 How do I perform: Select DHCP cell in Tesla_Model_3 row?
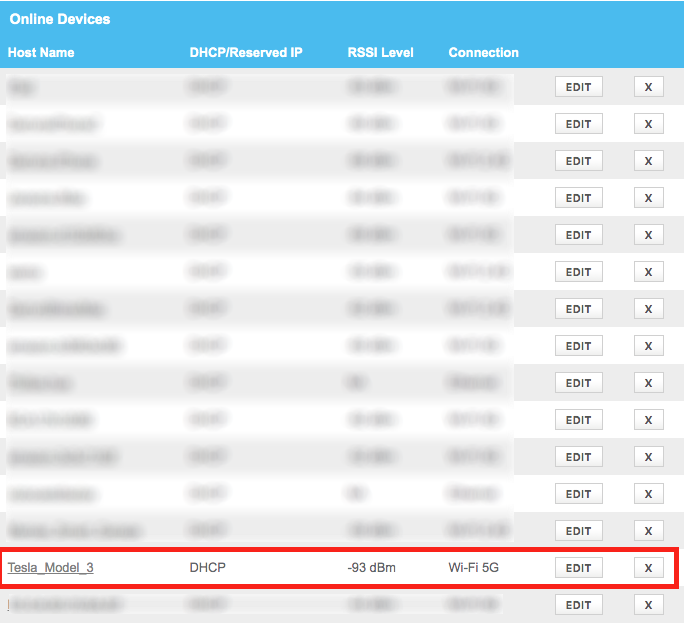coord(208,567)
